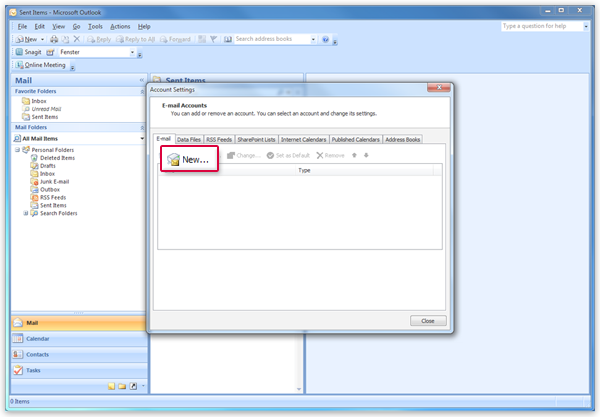Click the Delete X icon in the main toolbar
The width and height of the screenshot is (600, 417).
tap(77, 39)
